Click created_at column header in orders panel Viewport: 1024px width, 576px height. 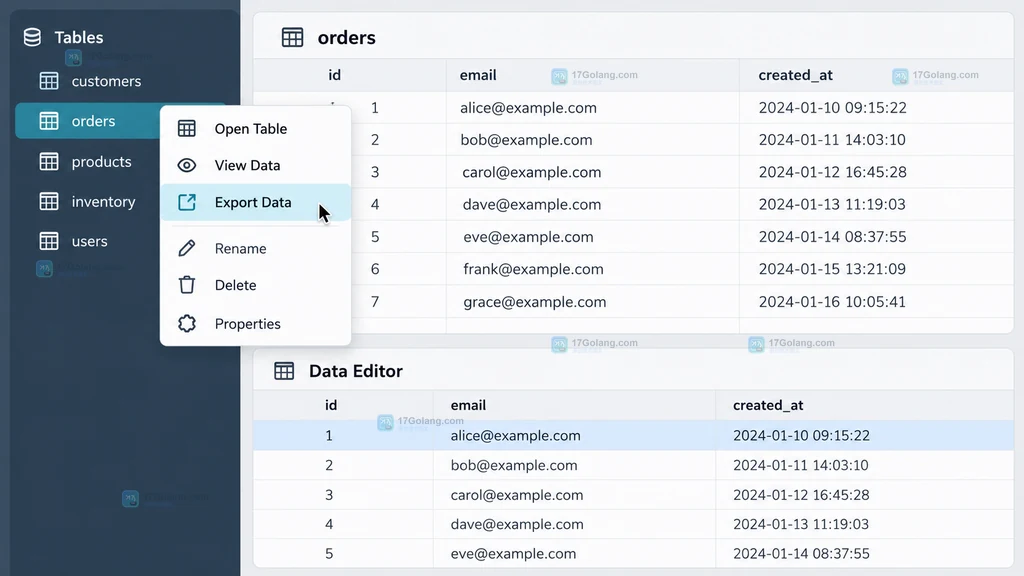point(795,75)
